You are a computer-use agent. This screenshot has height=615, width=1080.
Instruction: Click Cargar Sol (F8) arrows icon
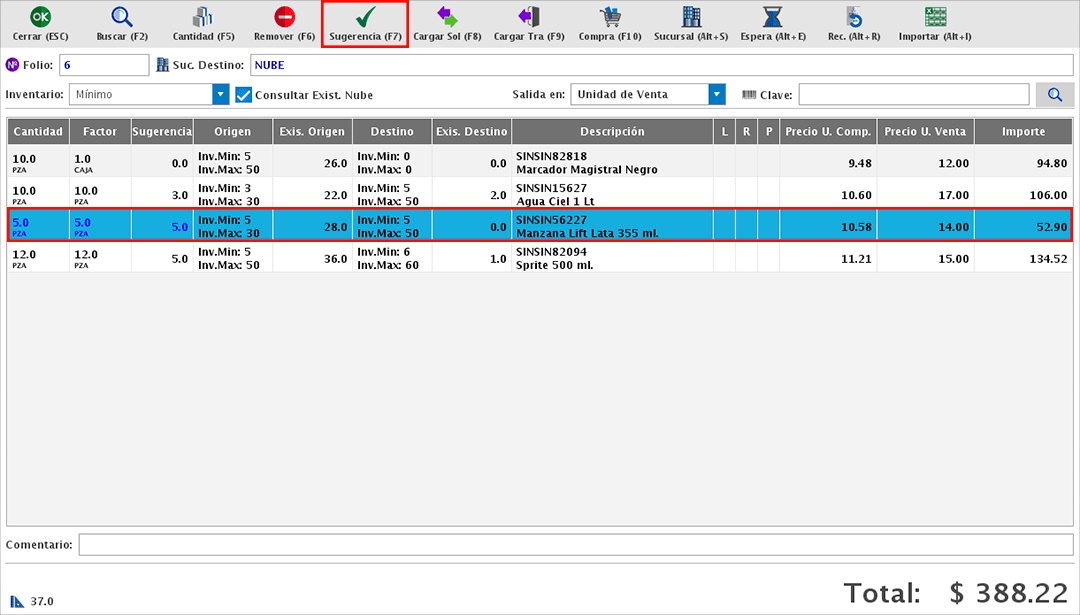click(x=447, y=17)
